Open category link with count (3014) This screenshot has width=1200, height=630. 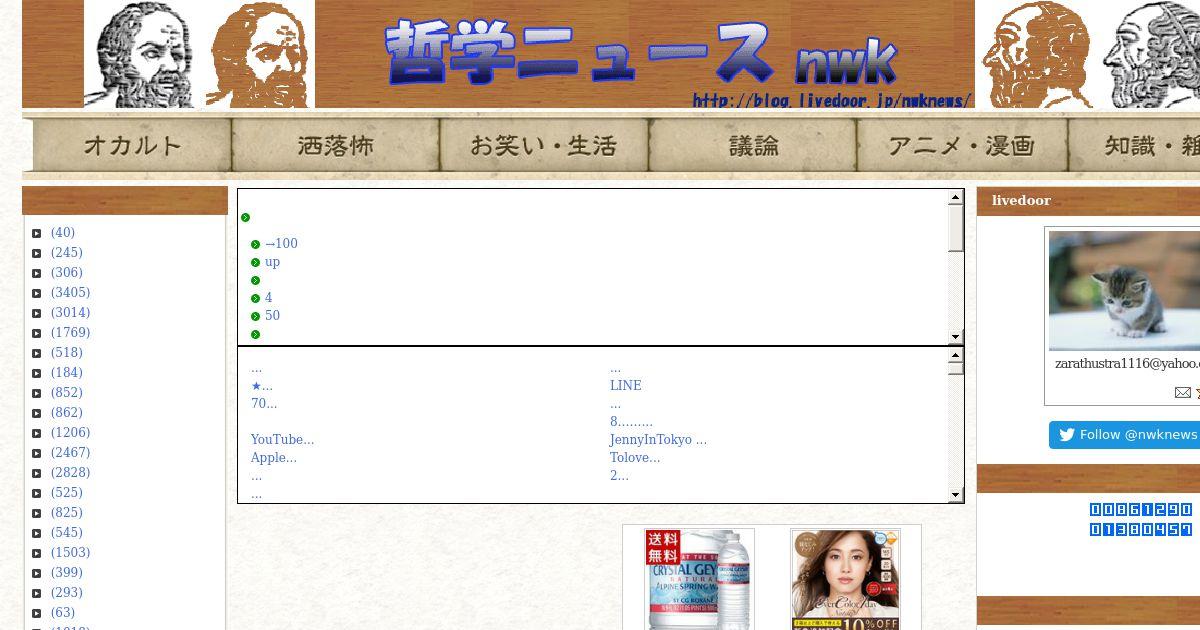[x=71, y=313]
